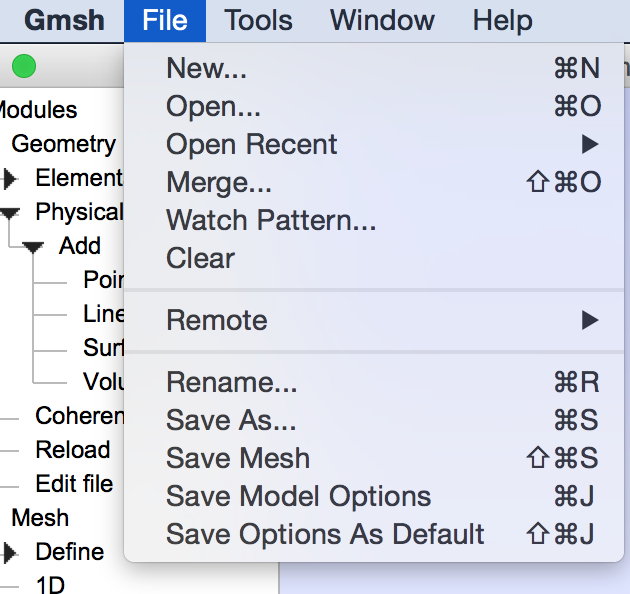
Task: Select the Surface item under Add
Action: tap(104, 348)
